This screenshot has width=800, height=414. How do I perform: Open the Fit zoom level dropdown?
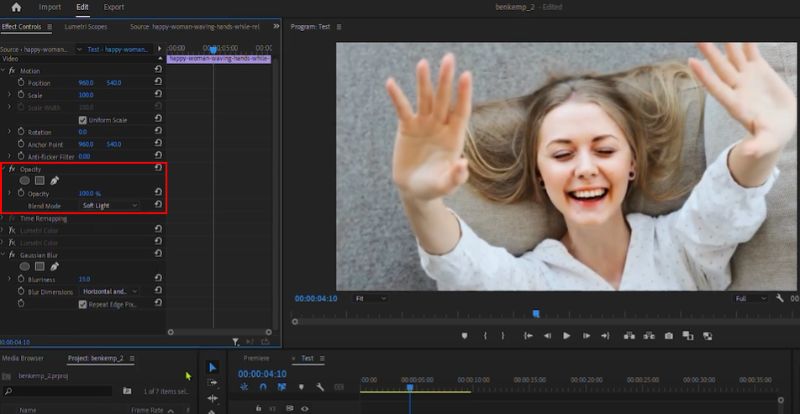pos(372,298)
